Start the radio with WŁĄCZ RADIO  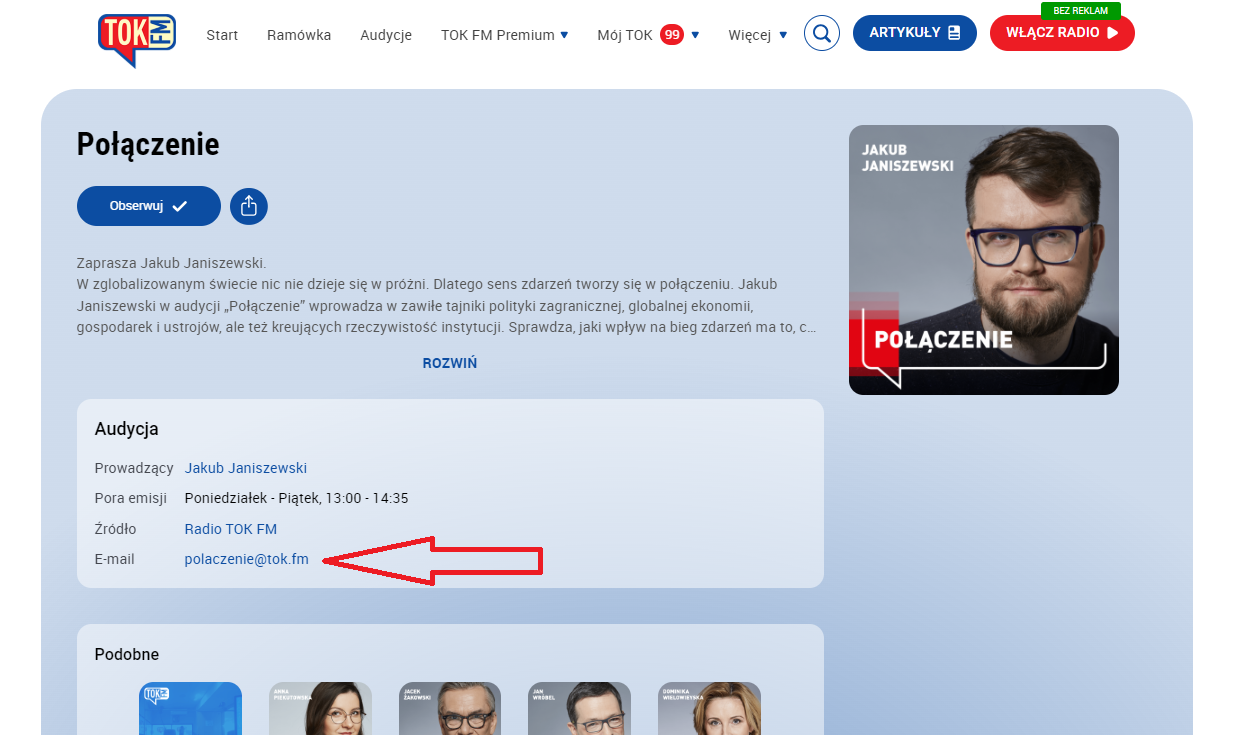click(x=1062, y=33)
